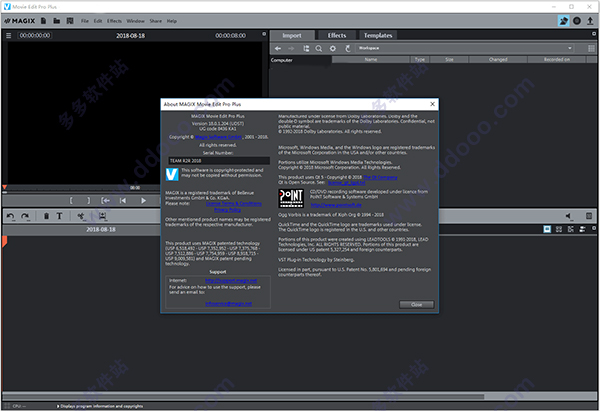This screenshot has width=600, height=411.
Task: Open search in the Media Pool
Action: (x=318, y=48)
